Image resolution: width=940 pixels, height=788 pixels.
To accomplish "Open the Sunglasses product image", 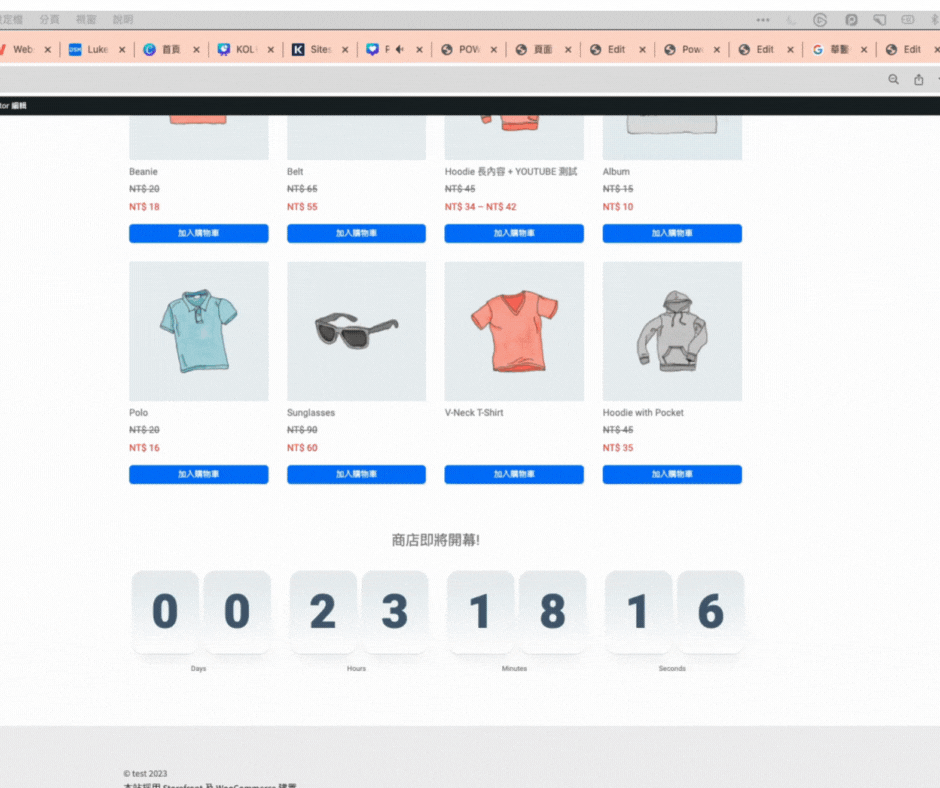I will coord(356,331).
